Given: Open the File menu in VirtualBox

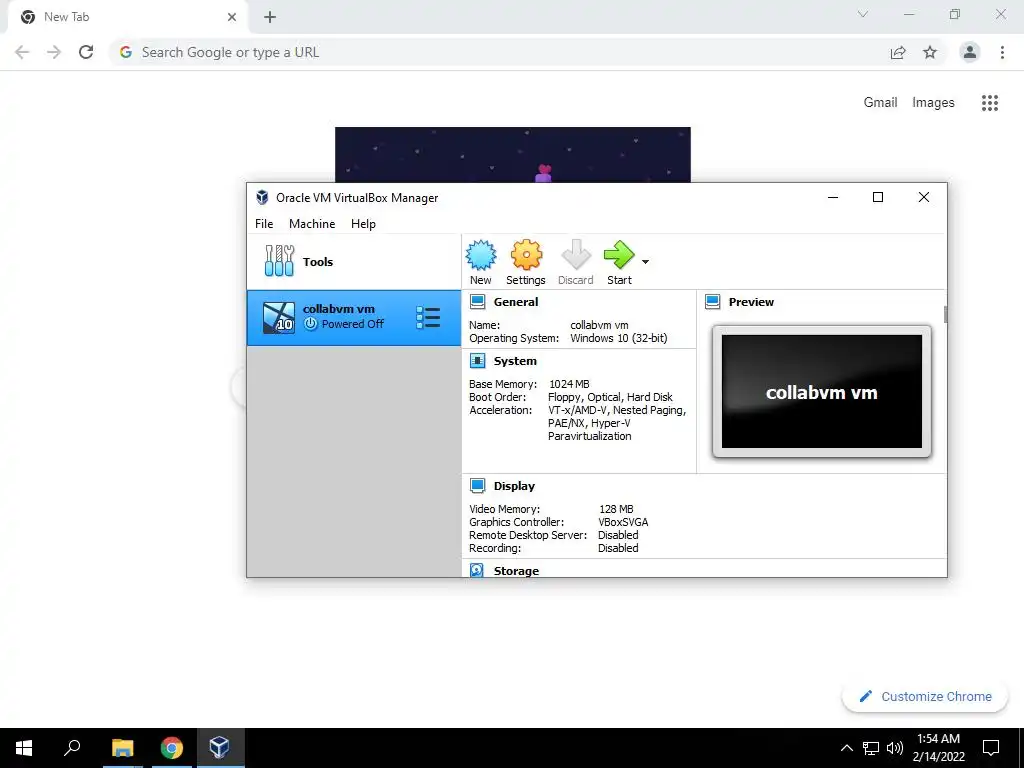Looking at the screenshot, I should click(x=264, y=224).
